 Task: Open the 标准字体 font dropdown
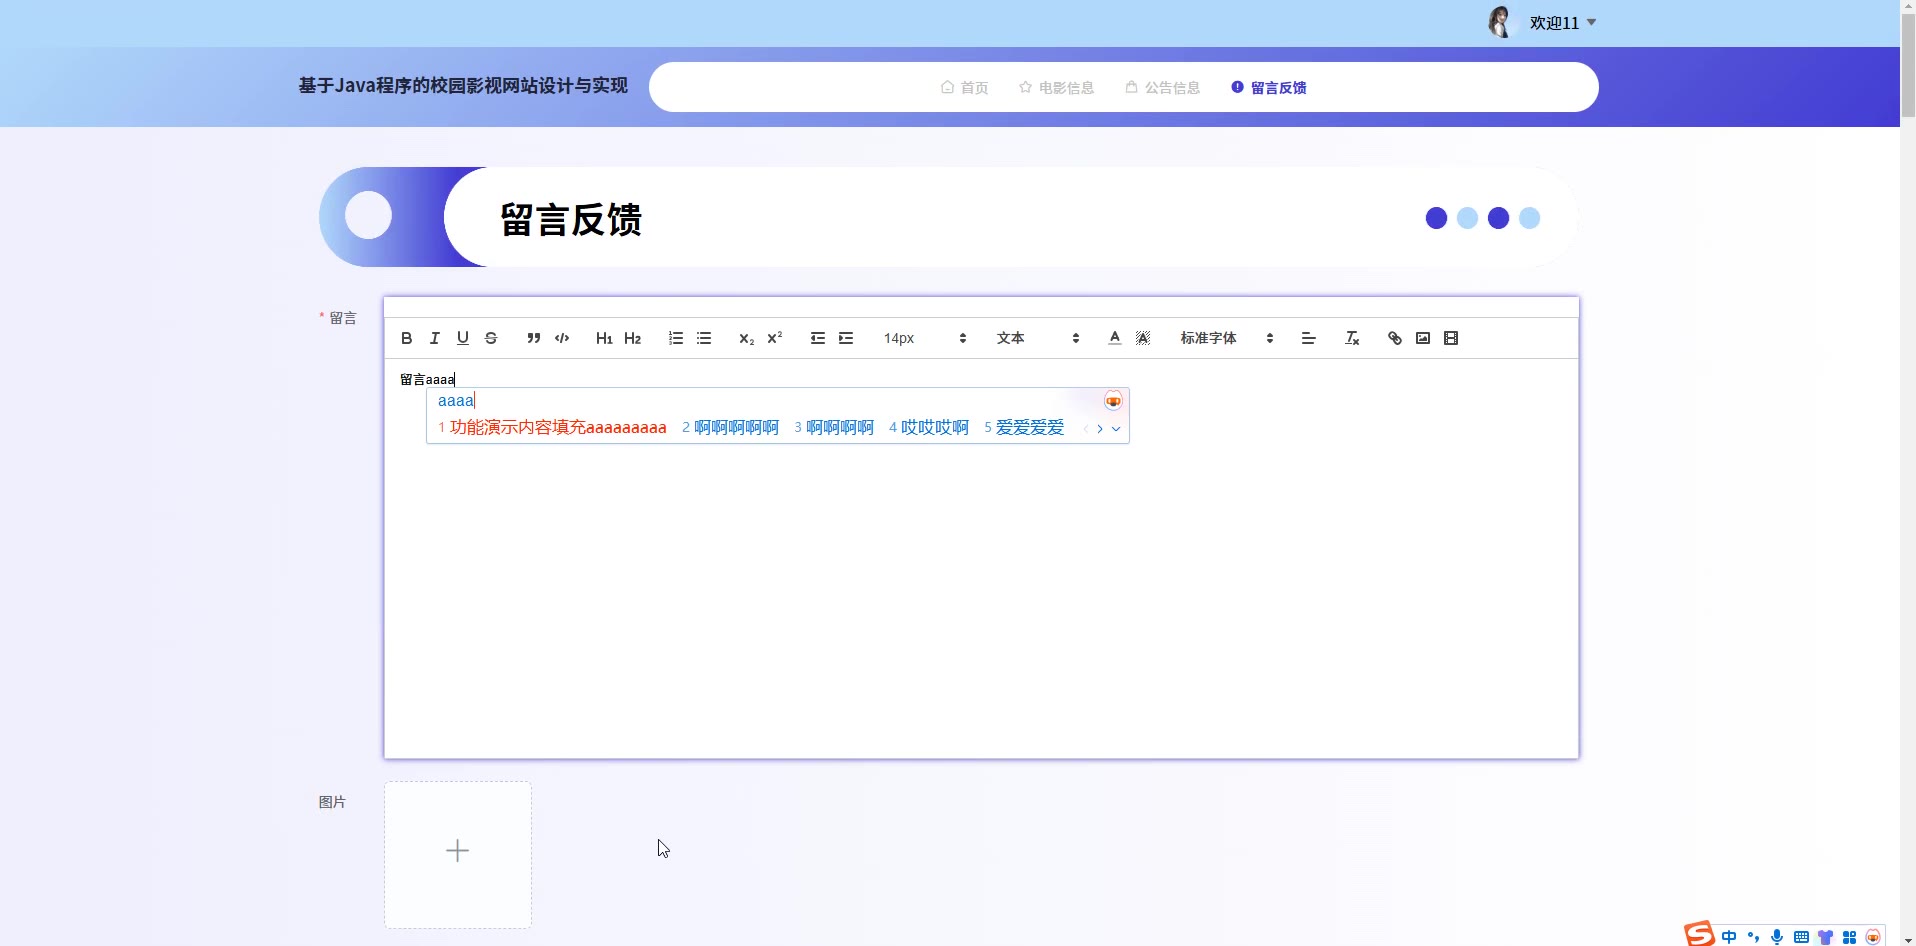1226,339
